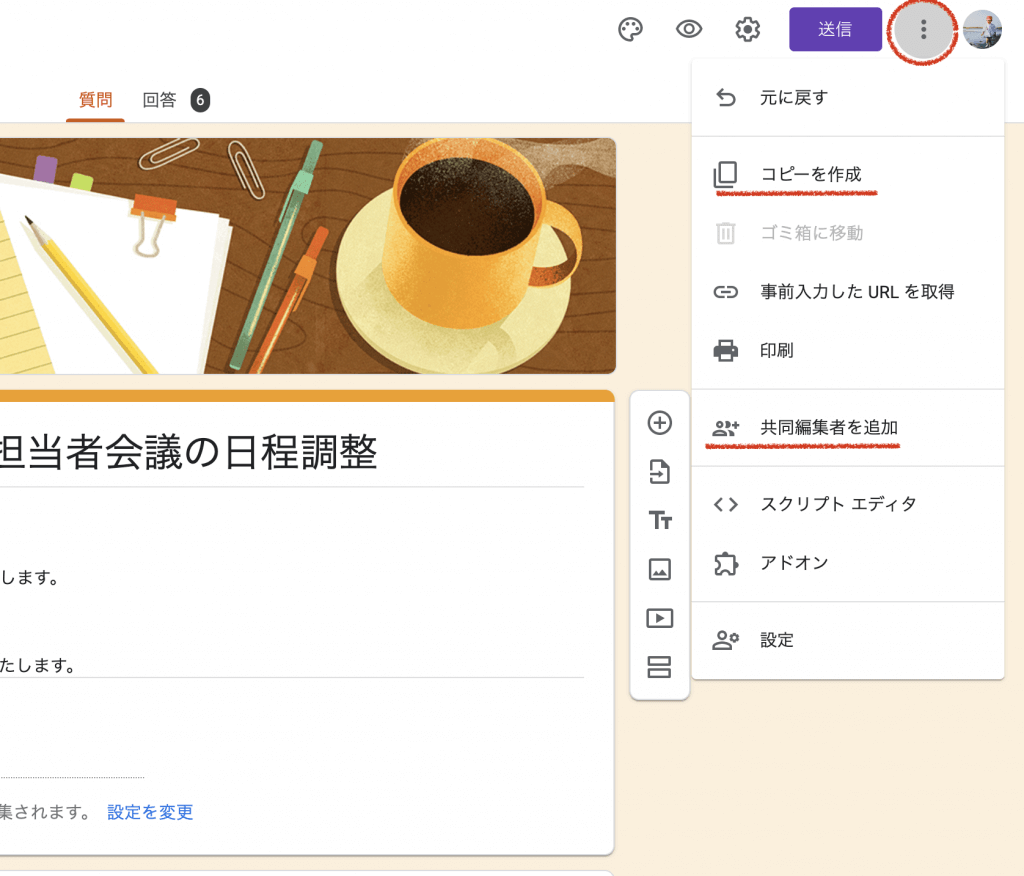The height and width of the screenshot is (876, 1024).
Task: Open 設定 at the menu bottom
Action: (777, 640)
